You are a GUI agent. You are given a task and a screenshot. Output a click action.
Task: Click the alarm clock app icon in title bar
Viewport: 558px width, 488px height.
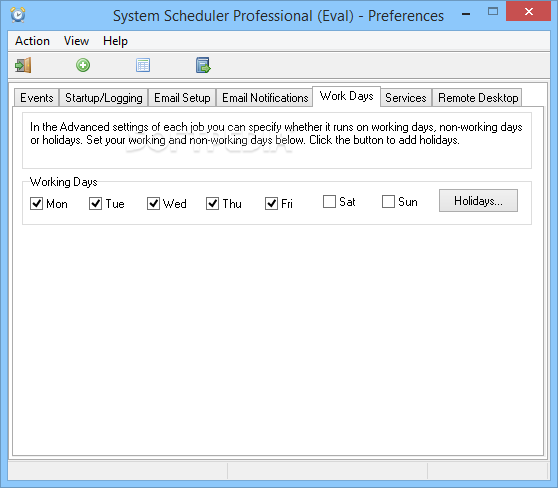point(18,15)
